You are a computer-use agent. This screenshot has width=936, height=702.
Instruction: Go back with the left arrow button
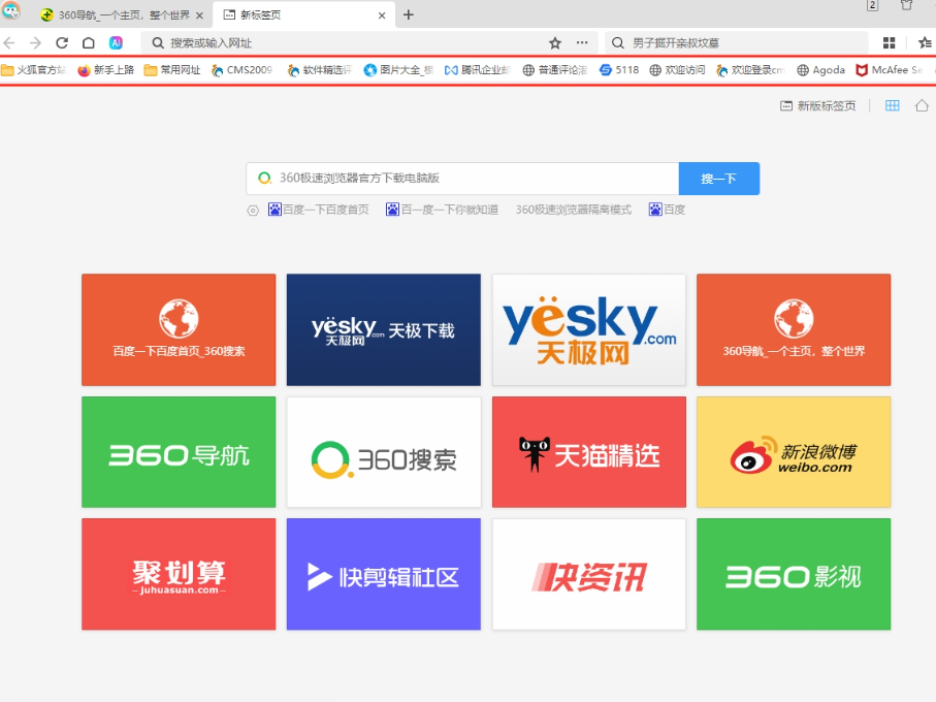(x=9, y=43)
